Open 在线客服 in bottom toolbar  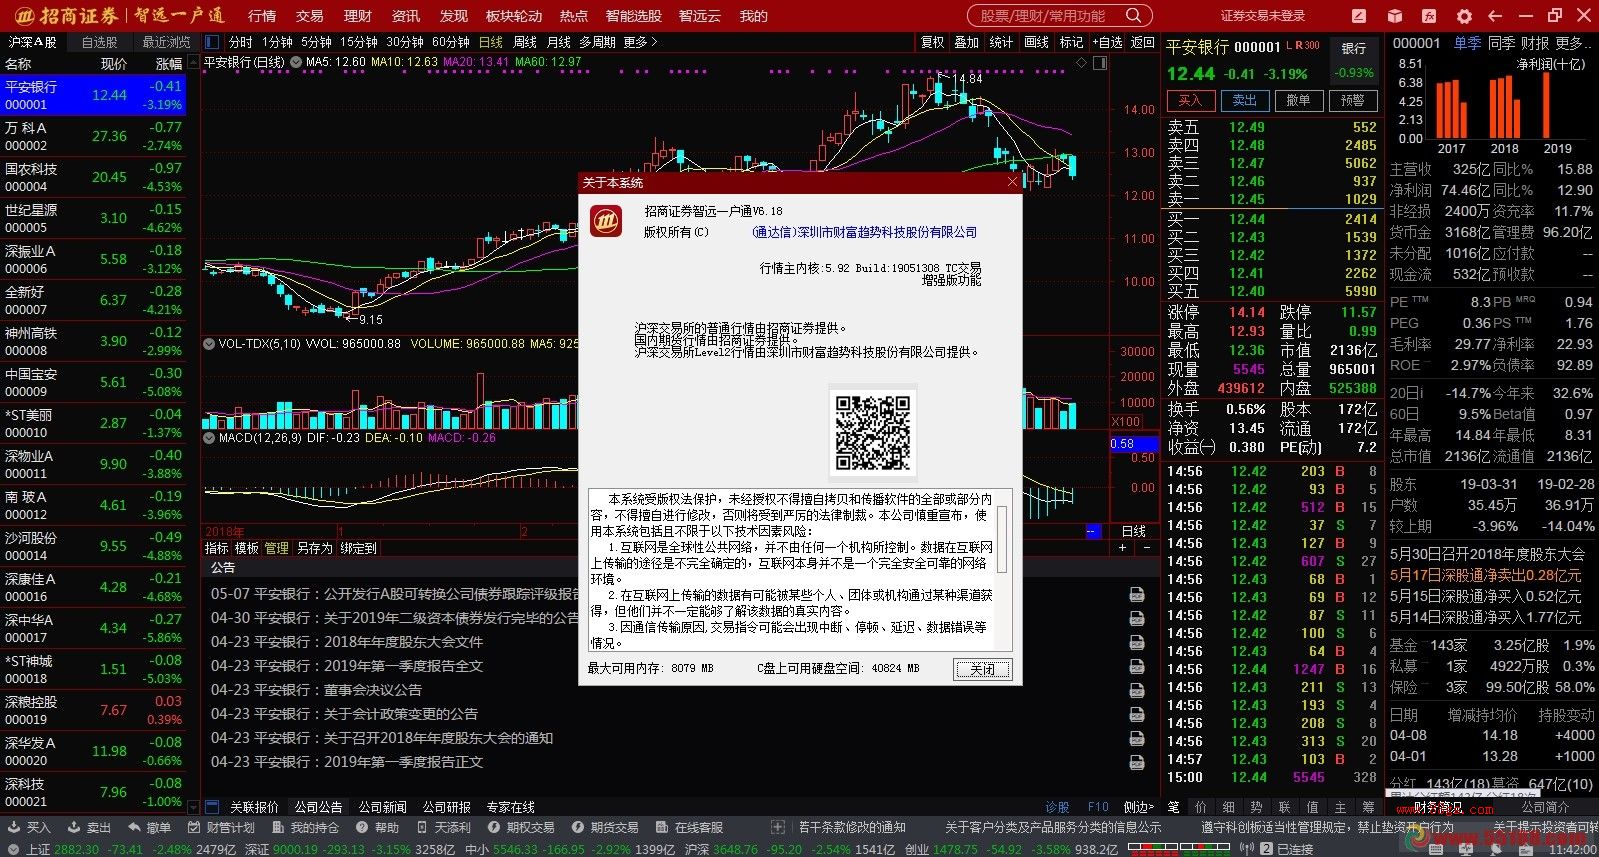(689, 827)
